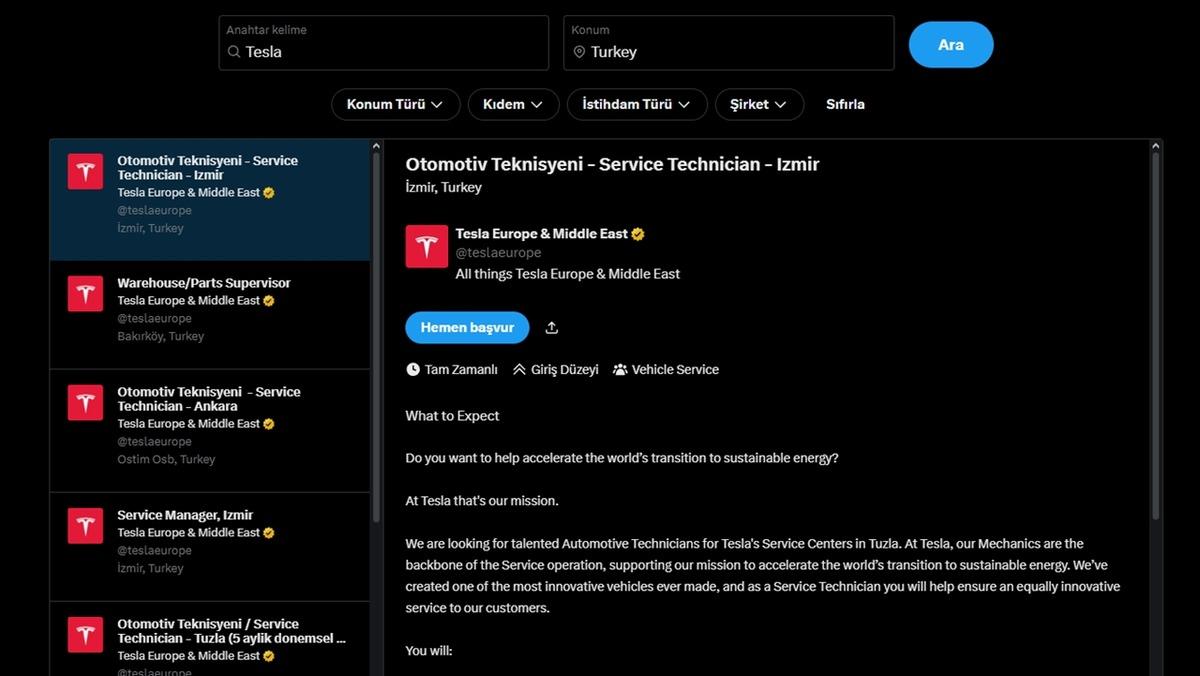Click the Tesla logo avatar in the job detail
The height and width of the screenshot is (676, 1200).
(x=426, y=246)
